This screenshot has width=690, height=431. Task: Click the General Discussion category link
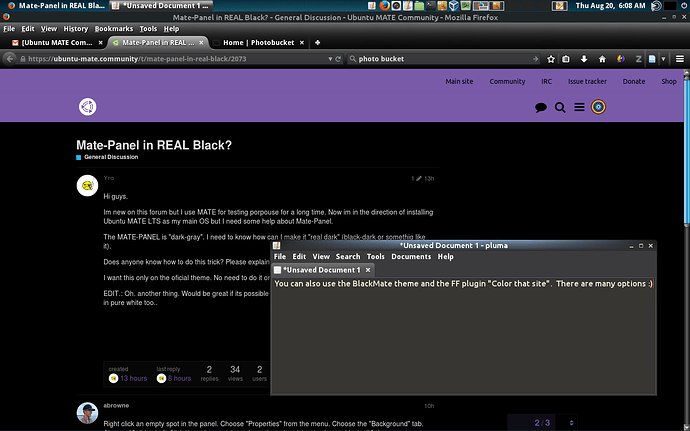111,157
